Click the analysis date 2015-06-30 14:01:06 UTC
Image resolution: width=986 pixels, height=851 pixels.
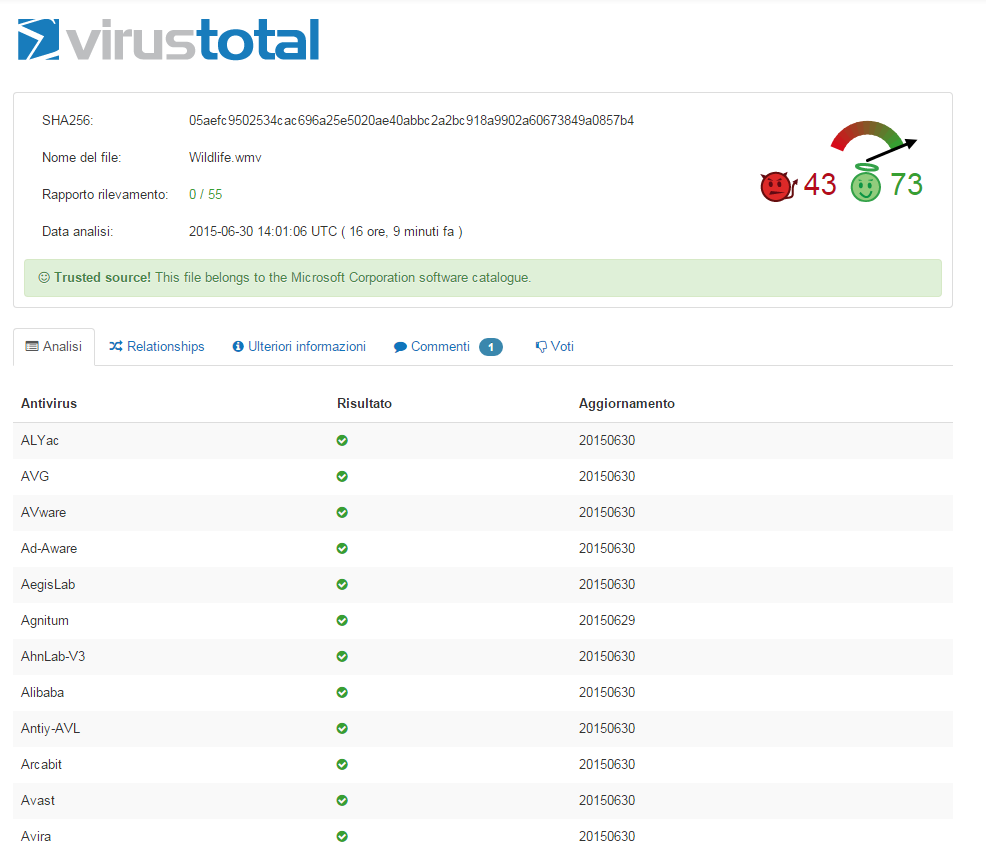[263, 231]
